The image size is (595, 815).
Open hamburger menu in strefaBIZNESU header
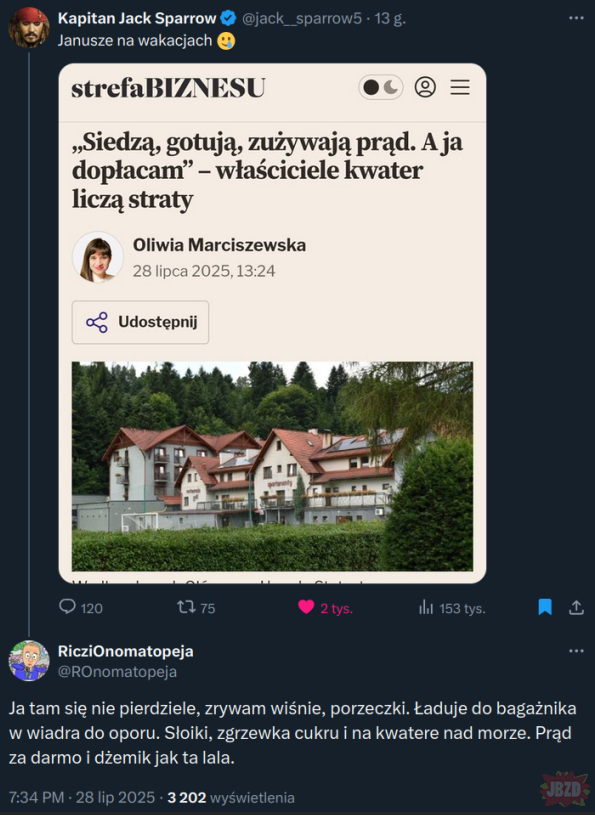pyautogui.click(x=460, y=87)
